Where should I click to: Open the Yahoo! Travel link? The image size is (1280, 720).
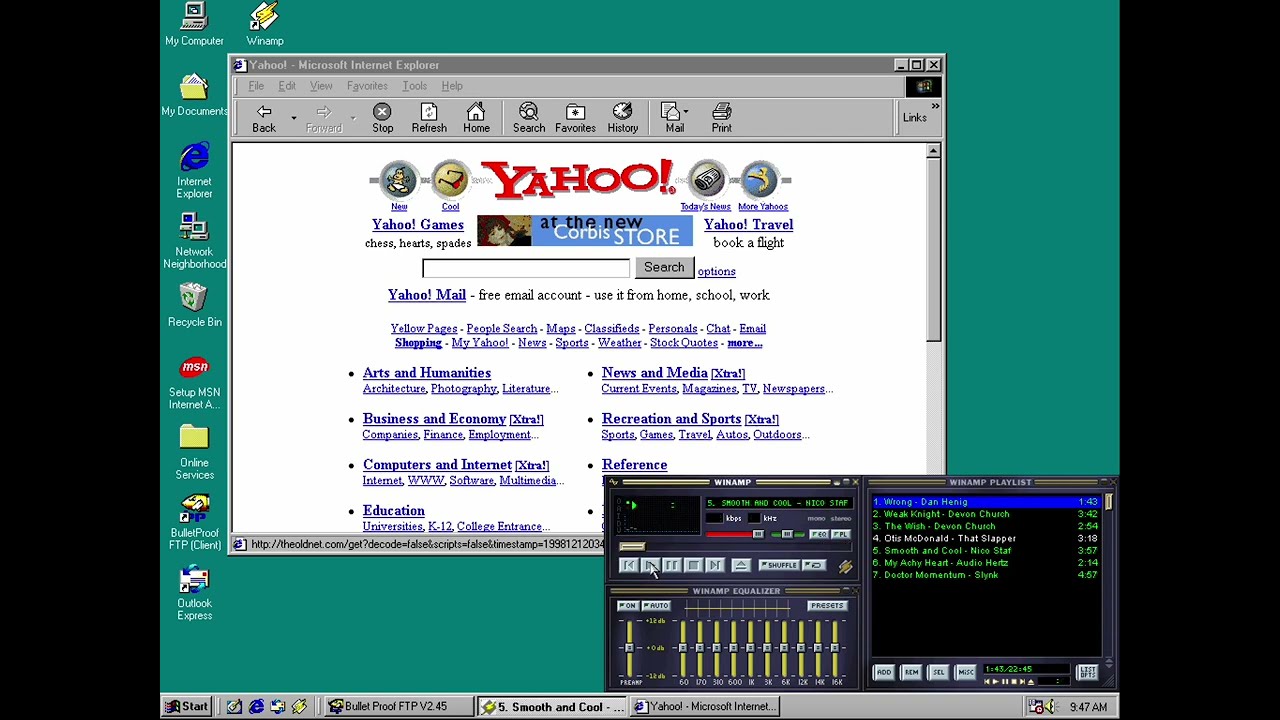point(749,225)
